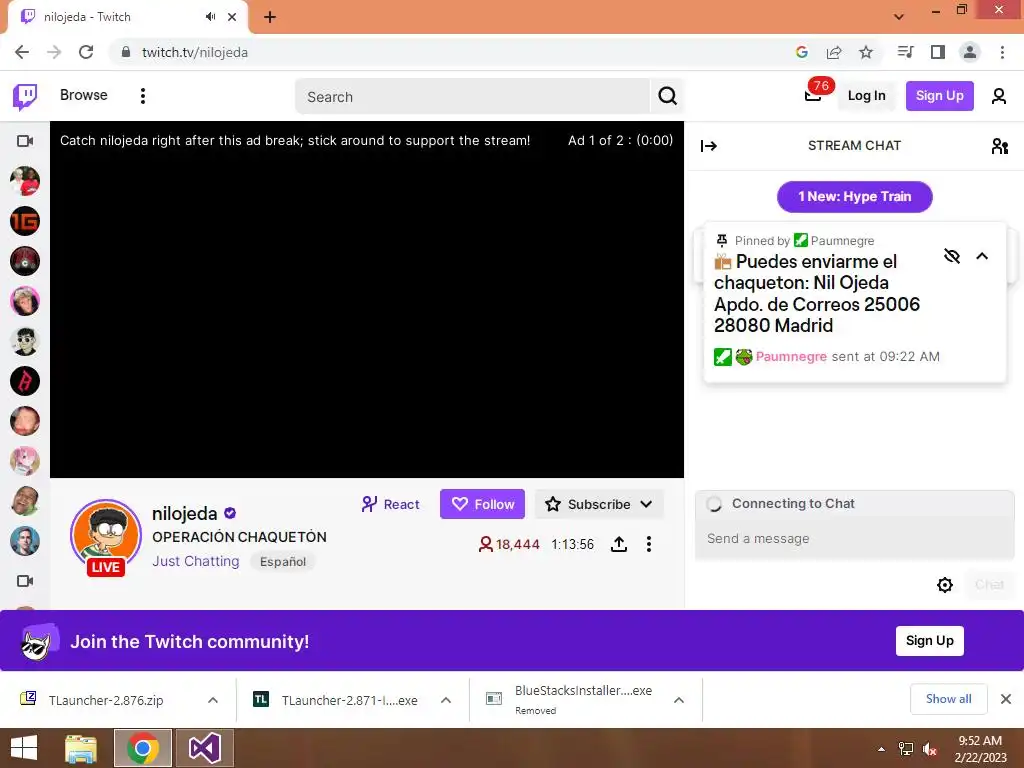Open the tab search chevron

click(x=899, y=16)
